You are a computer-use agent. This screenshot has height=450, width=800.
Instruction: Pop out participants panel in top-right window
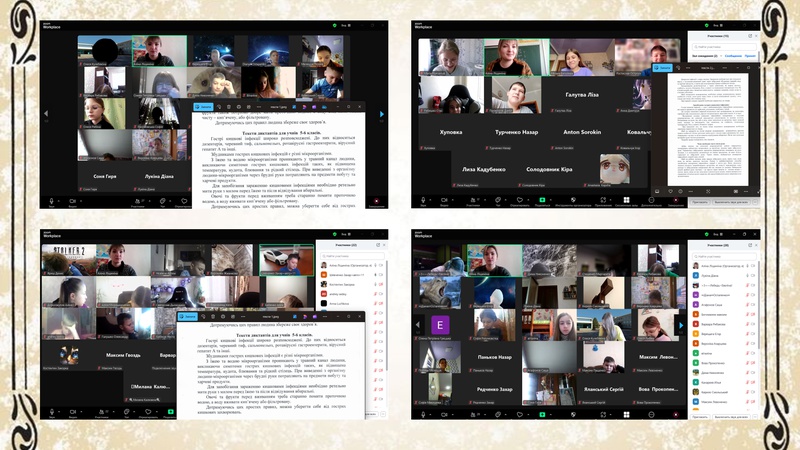750,36
